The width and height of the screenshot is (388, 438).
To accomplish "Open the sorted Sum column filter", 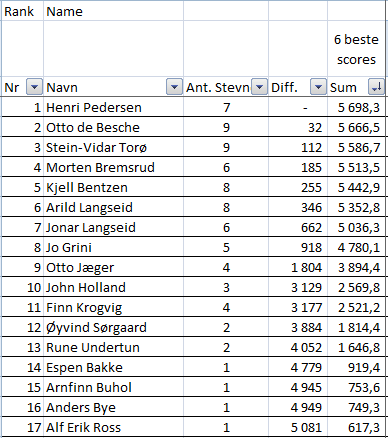I will point(376,87).
